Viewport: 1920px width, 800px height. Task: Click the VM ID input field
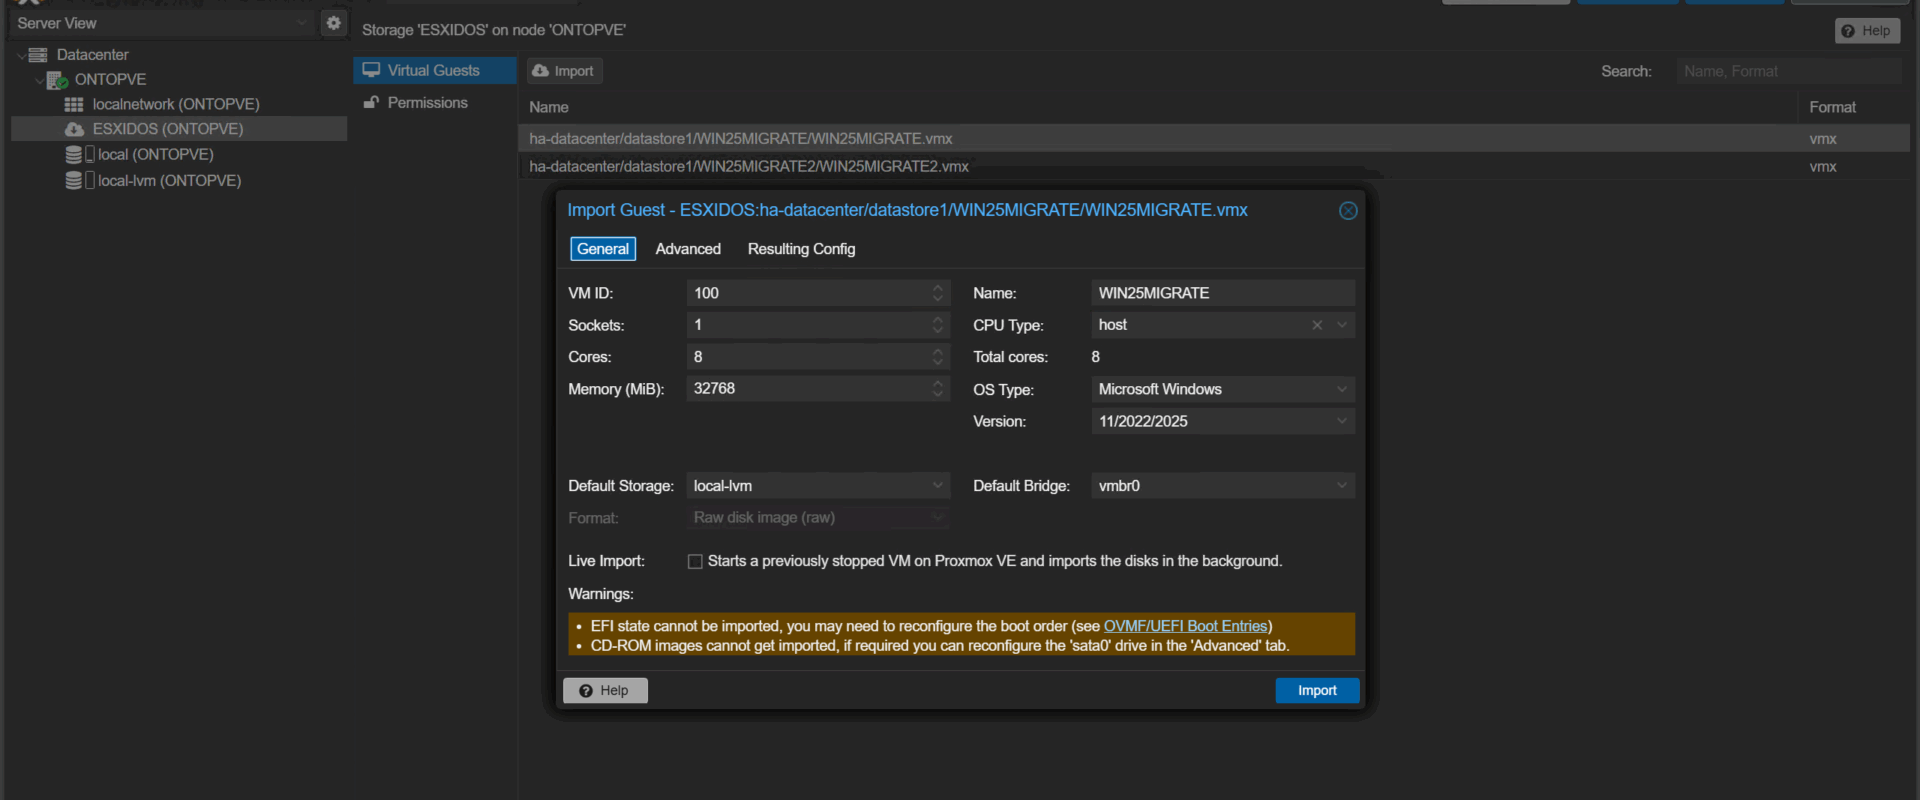click(808, 293)
